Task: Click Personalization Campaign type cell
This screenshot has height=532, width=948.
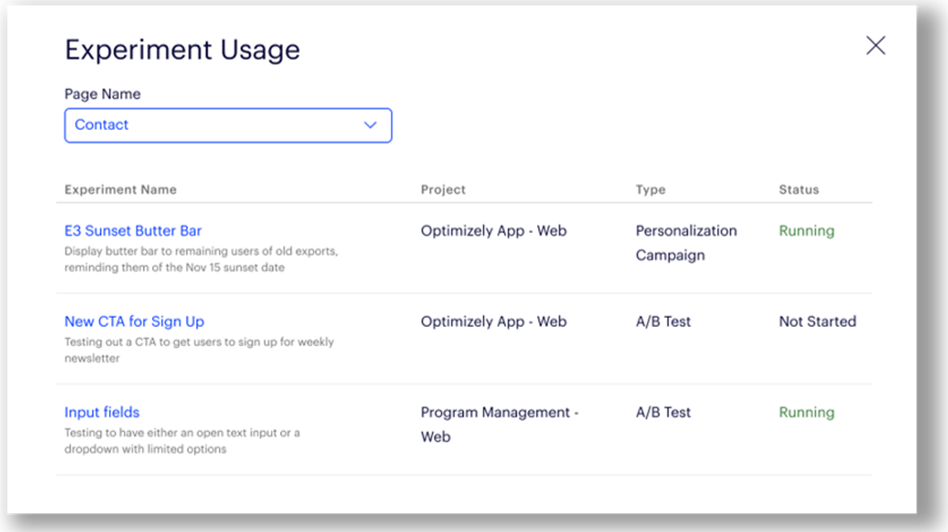Action: [x=686, y=243]
